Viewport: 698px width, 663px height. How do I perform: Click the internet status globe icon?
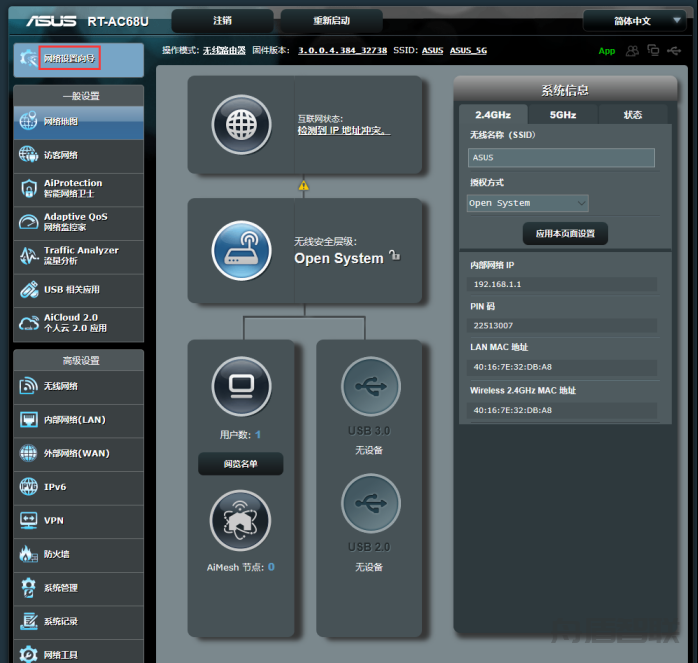(242, 125)
